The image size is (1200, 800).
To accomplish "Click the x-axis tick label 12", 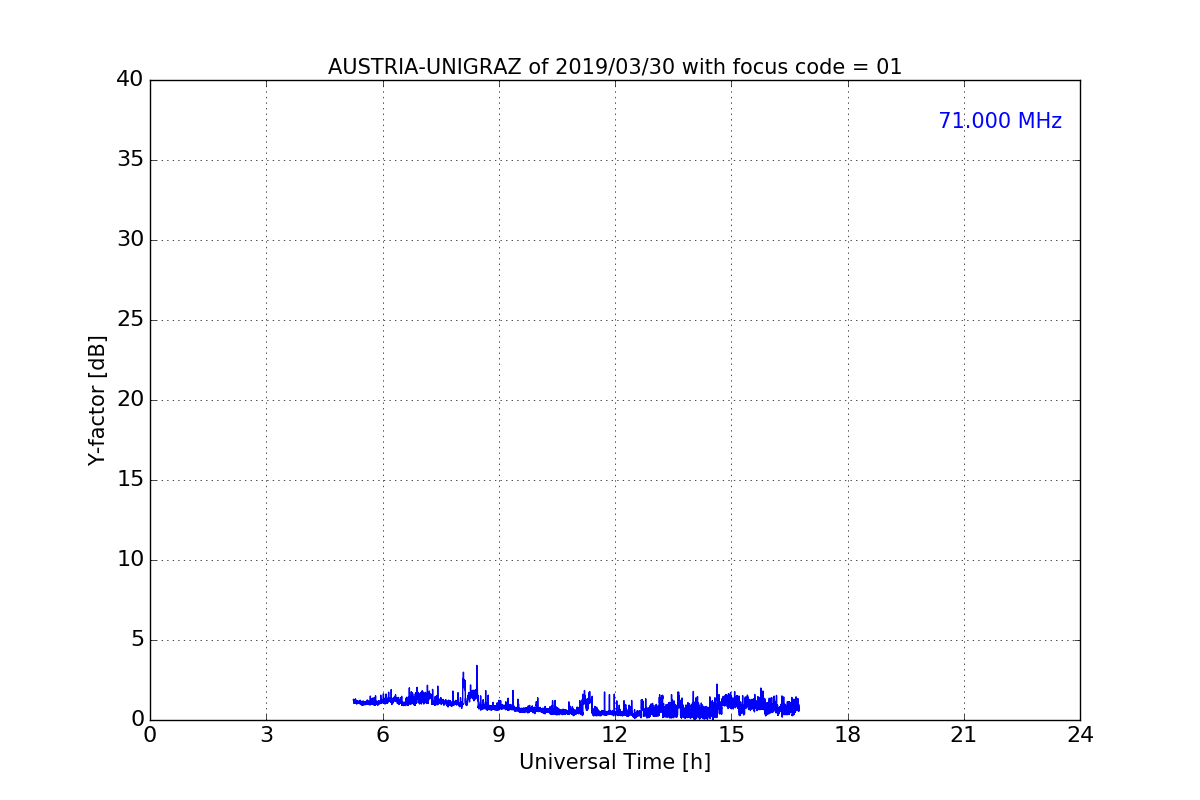I will 615,735.
